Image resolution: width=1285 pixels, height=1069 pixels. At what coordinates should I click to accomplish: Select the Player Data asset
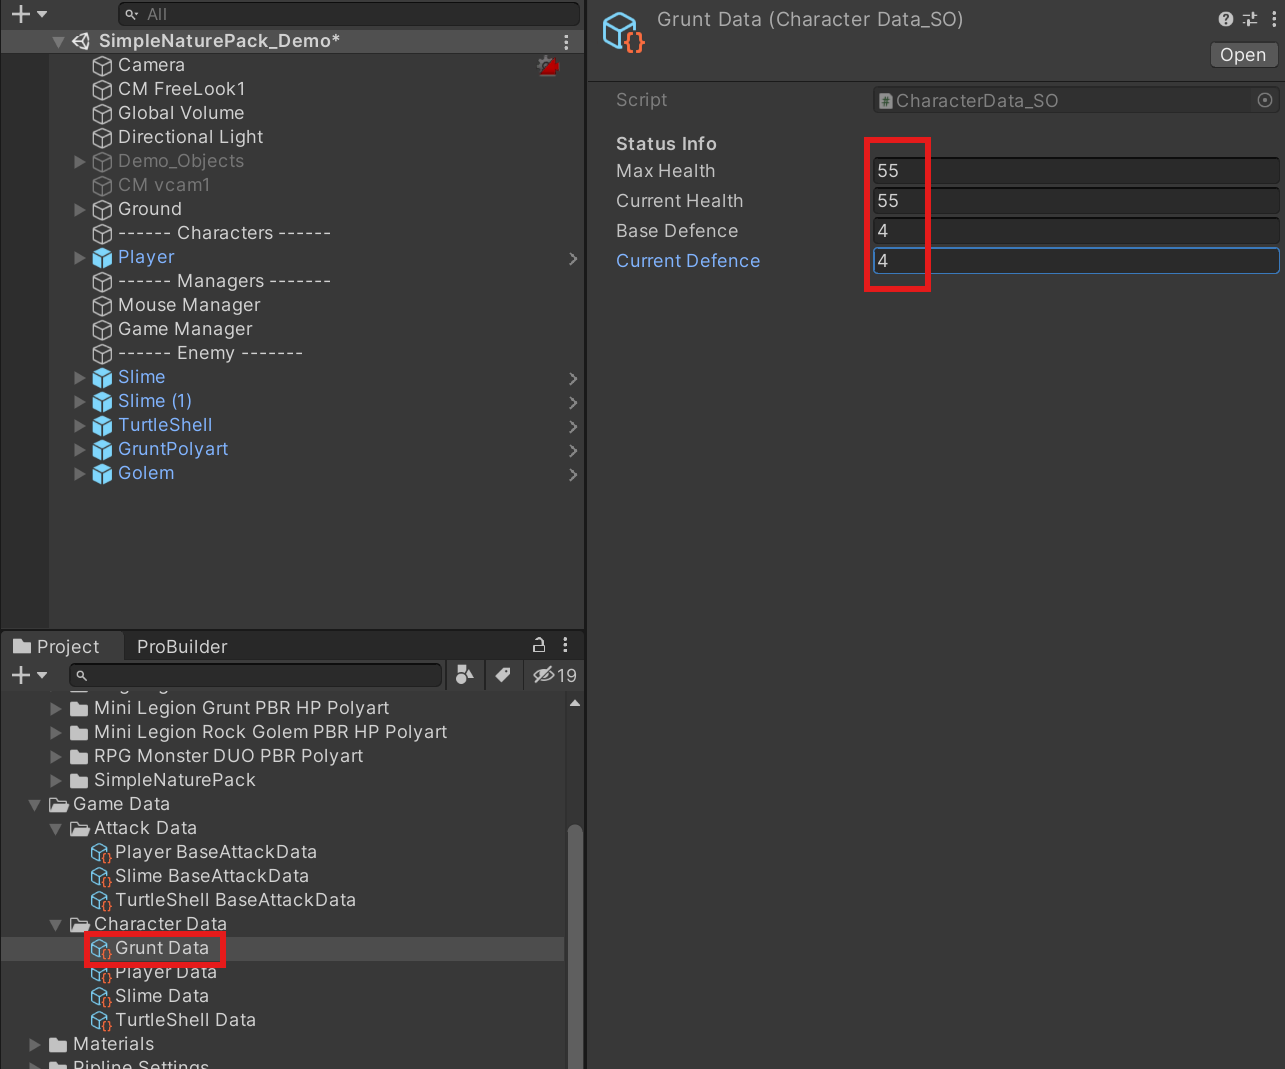pyautogui.click(x=166, y=972)
